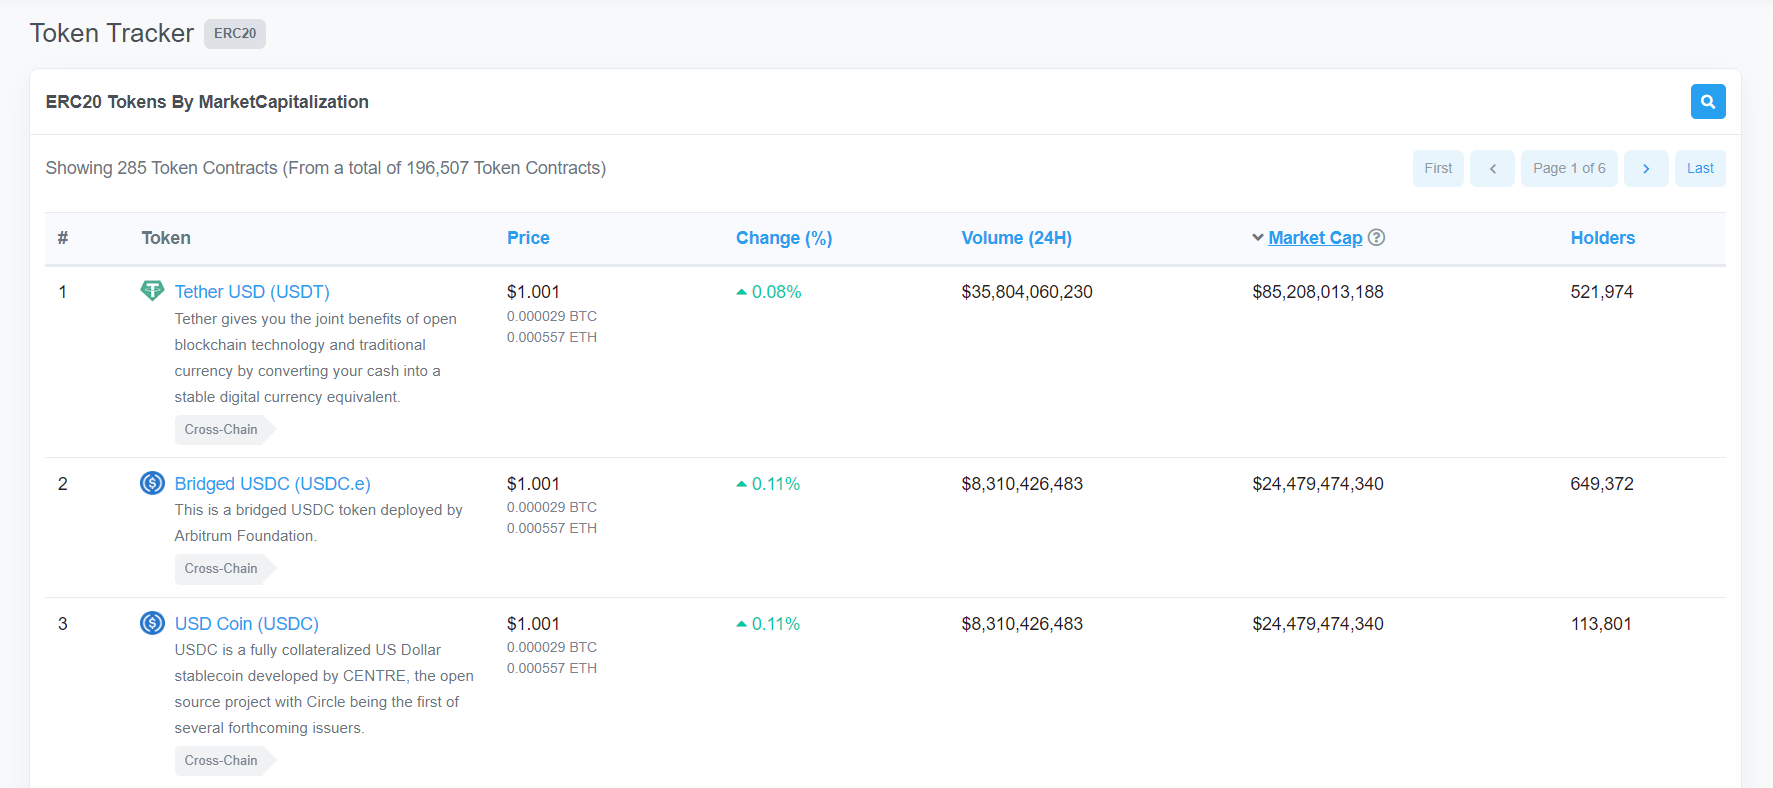Click USD Coin holders count 113,801
1773x788 pixels.
[1601, 624]
